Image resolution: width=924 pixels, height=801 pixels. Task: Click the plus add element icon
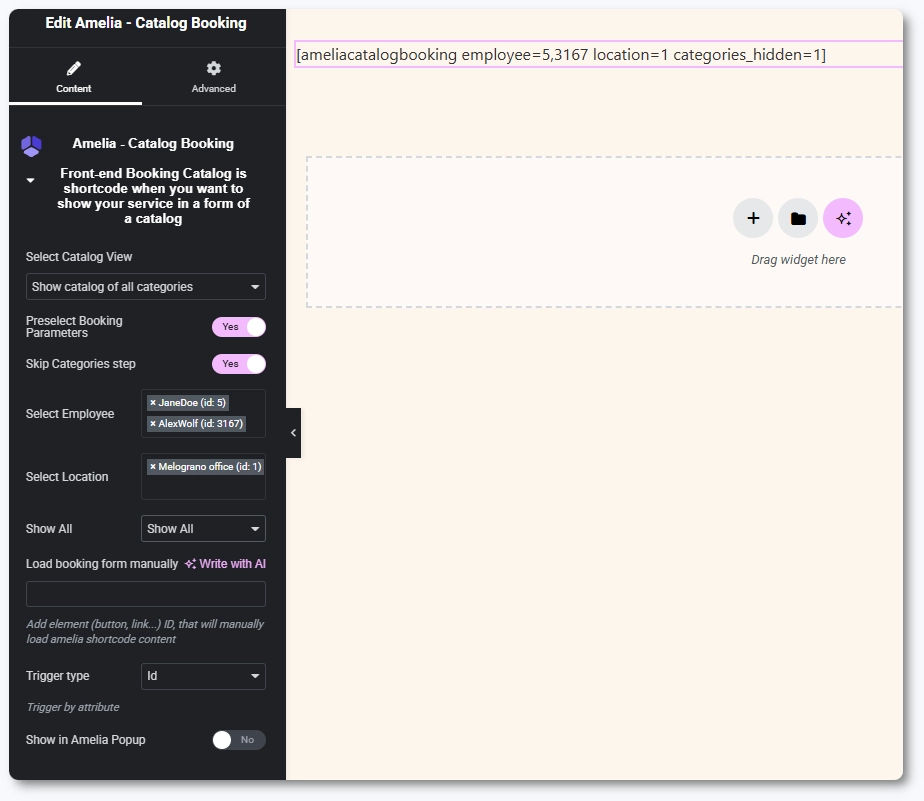tap(753, 218)
